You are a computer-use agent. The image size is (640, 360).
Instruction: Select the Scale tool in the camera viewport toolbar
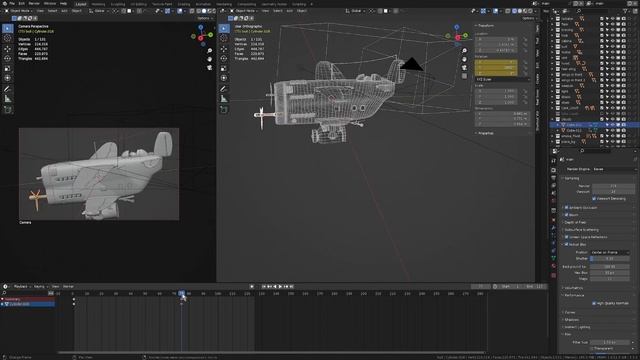click(x=8, y=68)
